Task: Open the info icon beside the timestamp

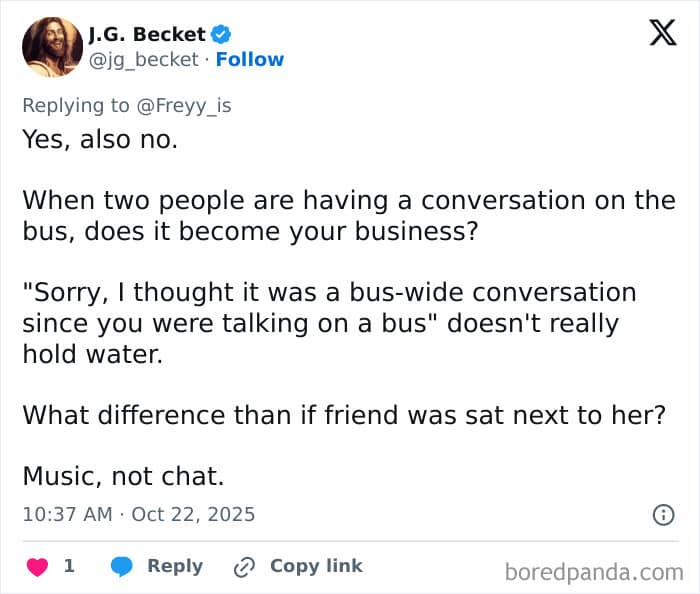Action: pos(662,515)
